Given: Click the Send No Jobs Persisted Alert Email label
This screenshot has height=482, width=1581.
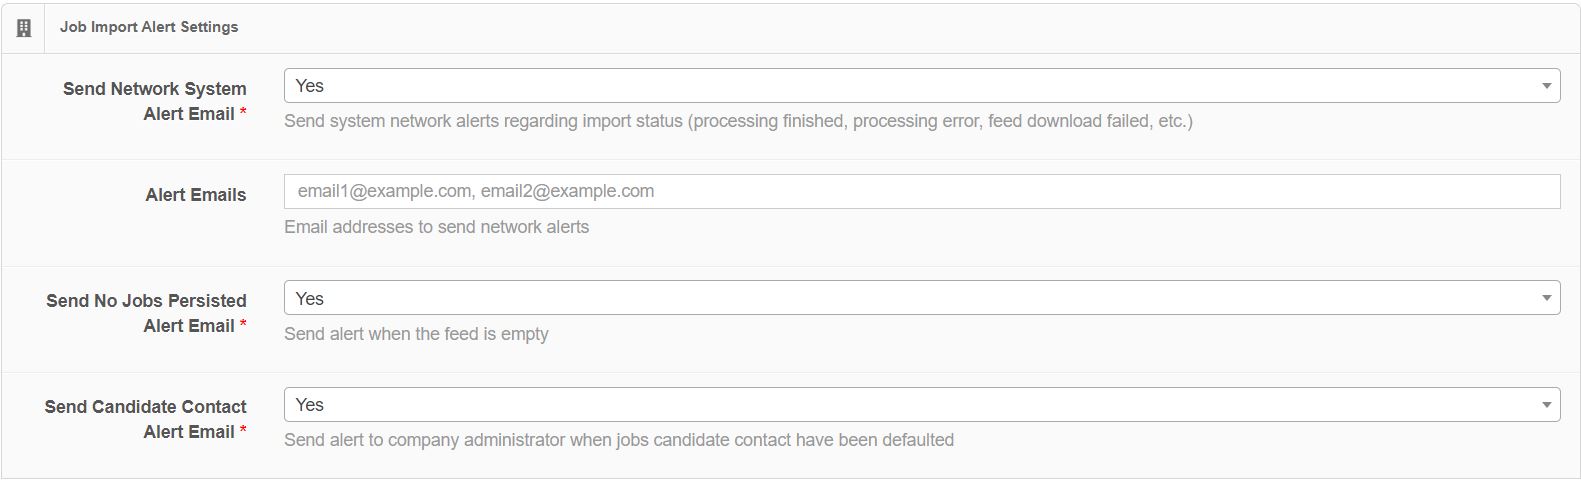Looking at the screenshot, I should (146, 313).
